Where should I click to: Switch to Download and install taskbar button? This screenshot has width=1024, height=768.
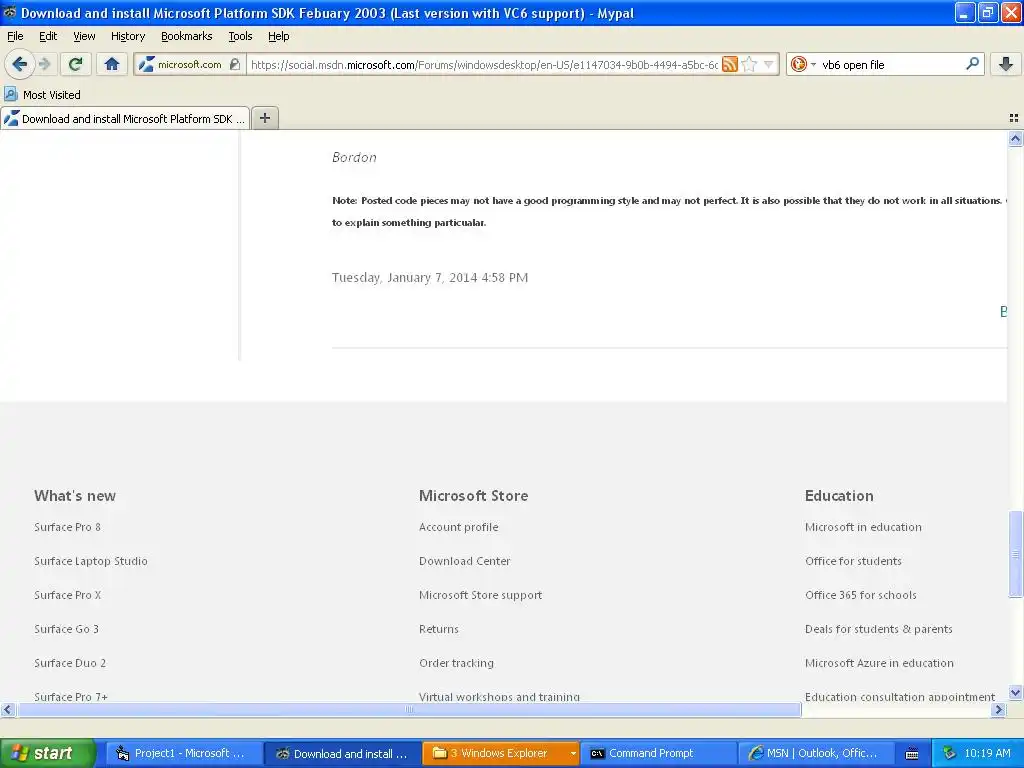342,753
